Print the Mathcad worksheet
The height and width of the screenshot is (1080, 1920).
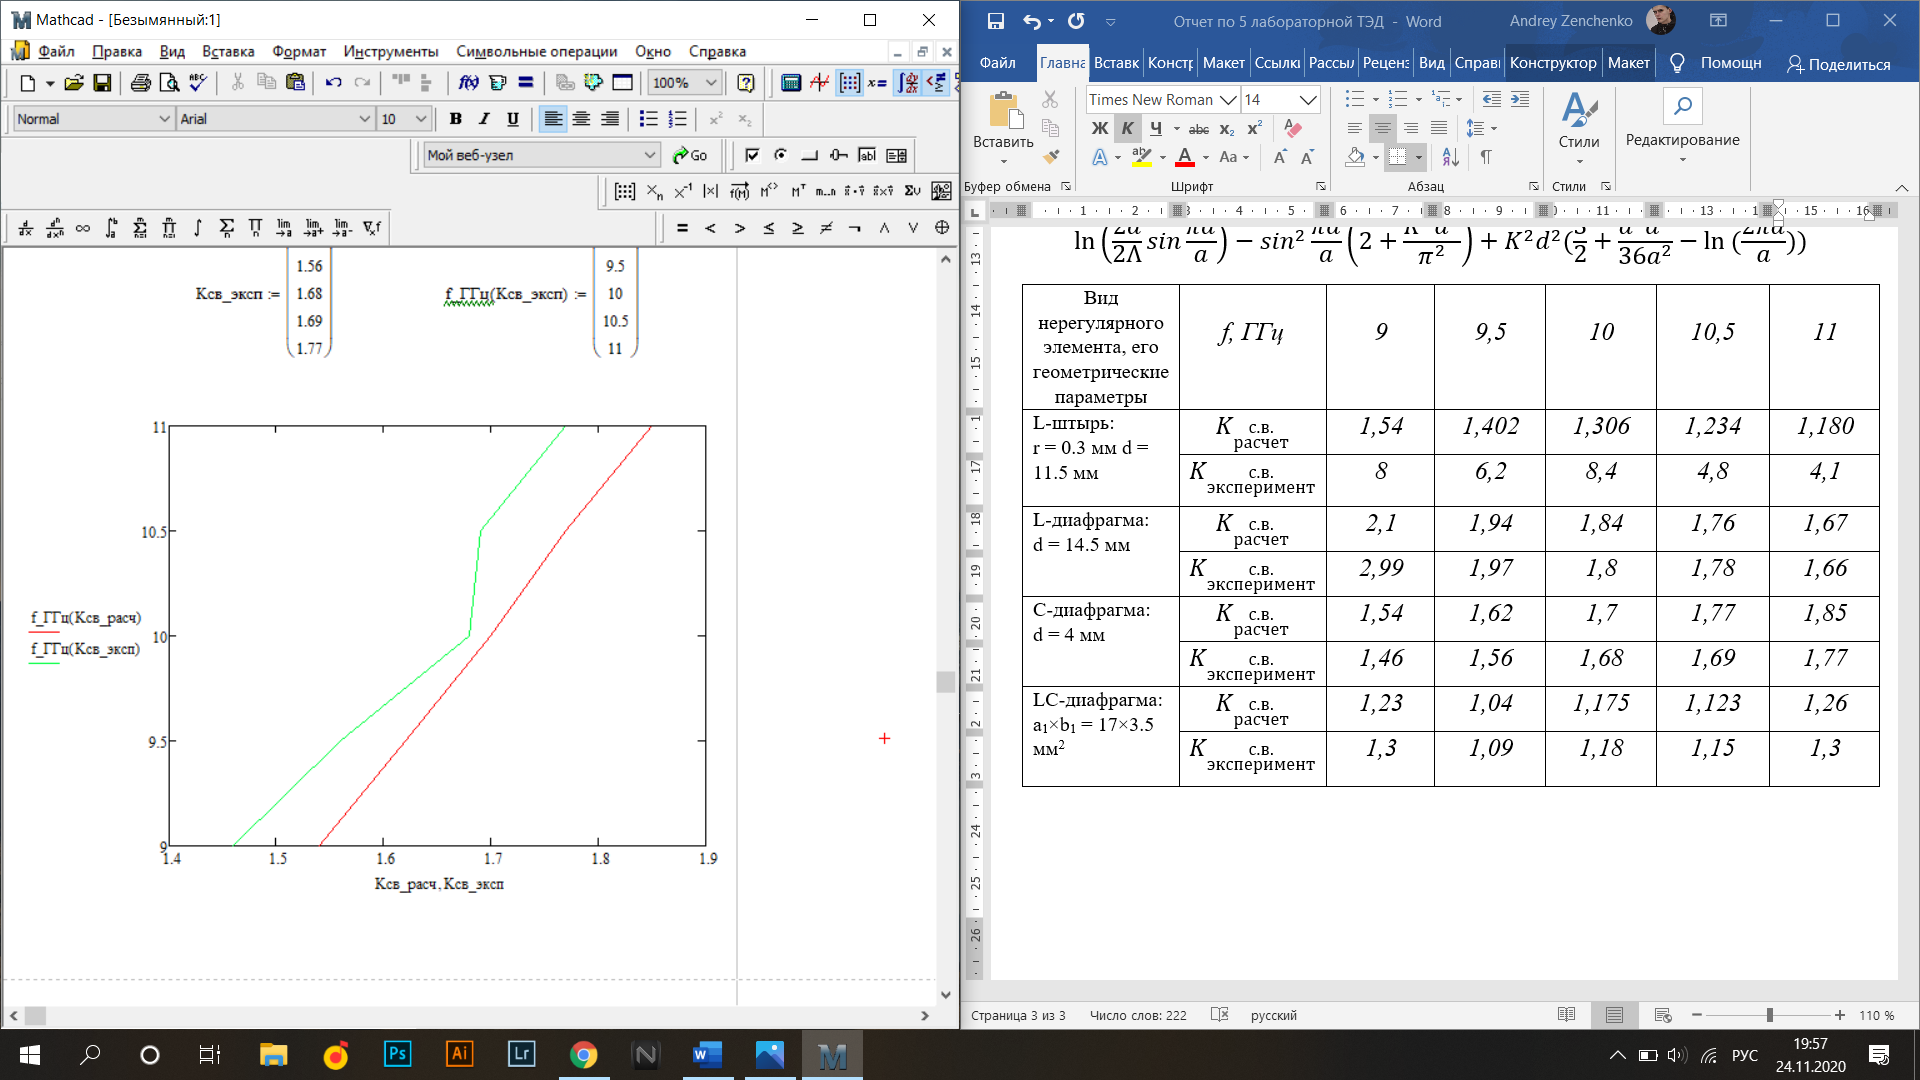click(x=141, y=83)
